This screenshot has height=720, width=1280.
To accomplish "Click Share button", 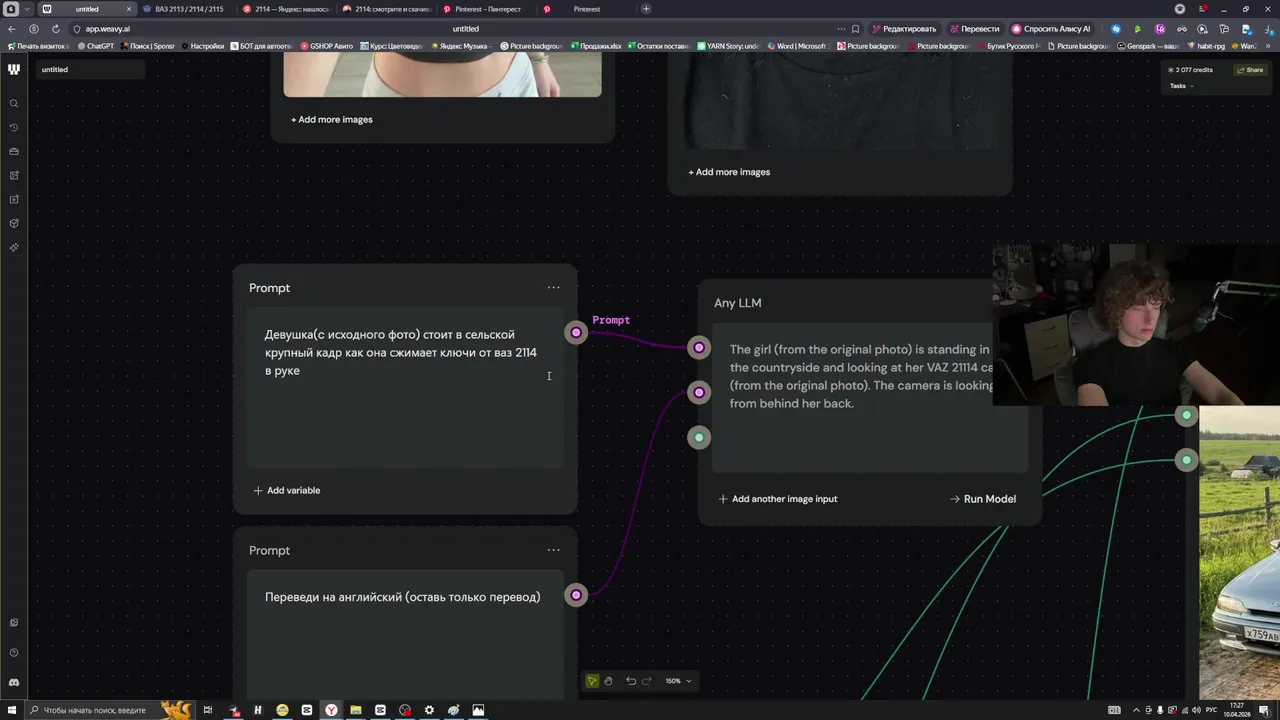I will 1250,70.
